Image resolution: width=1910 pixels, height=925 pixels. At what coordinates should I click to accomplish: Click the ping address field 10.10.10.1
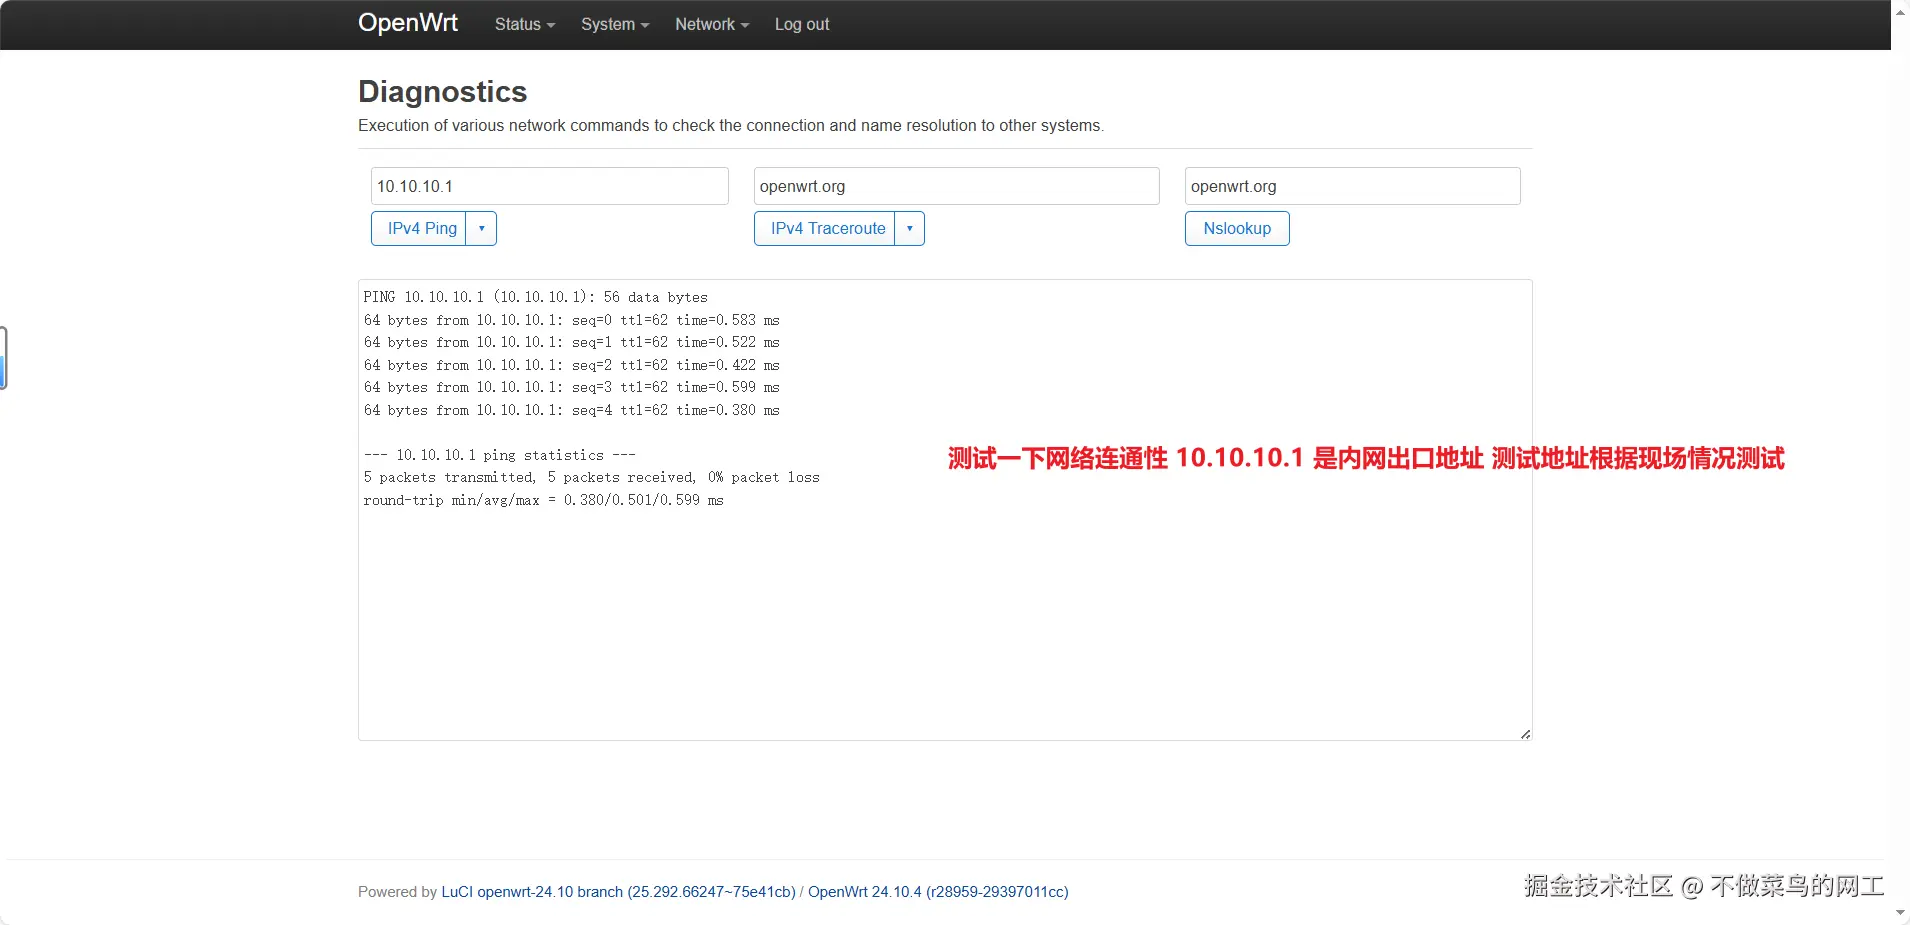pyautogui.click(x=549, y=186)
